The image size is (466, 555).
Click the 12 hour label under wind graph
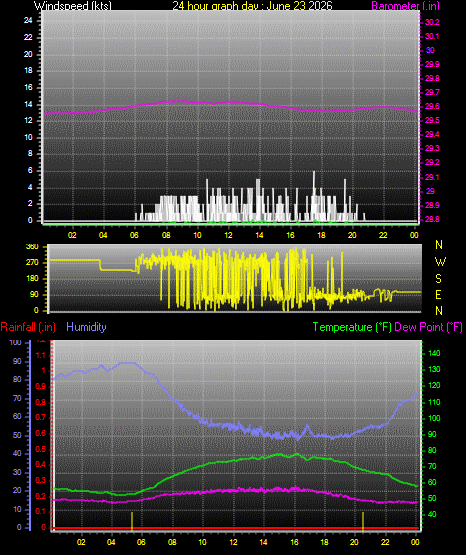(x=228, y=235)
